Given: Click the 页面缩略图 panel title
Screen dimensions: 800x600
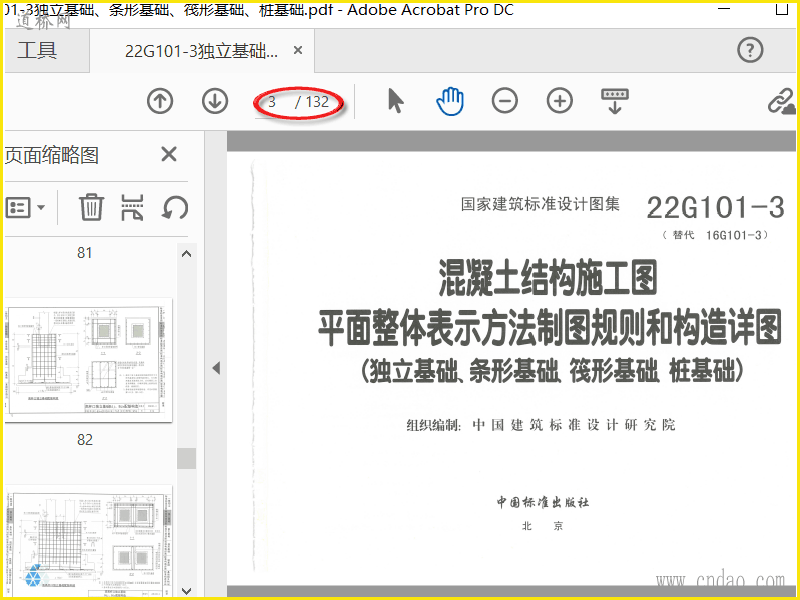Looking at the screenshot, I should [51, 155].
